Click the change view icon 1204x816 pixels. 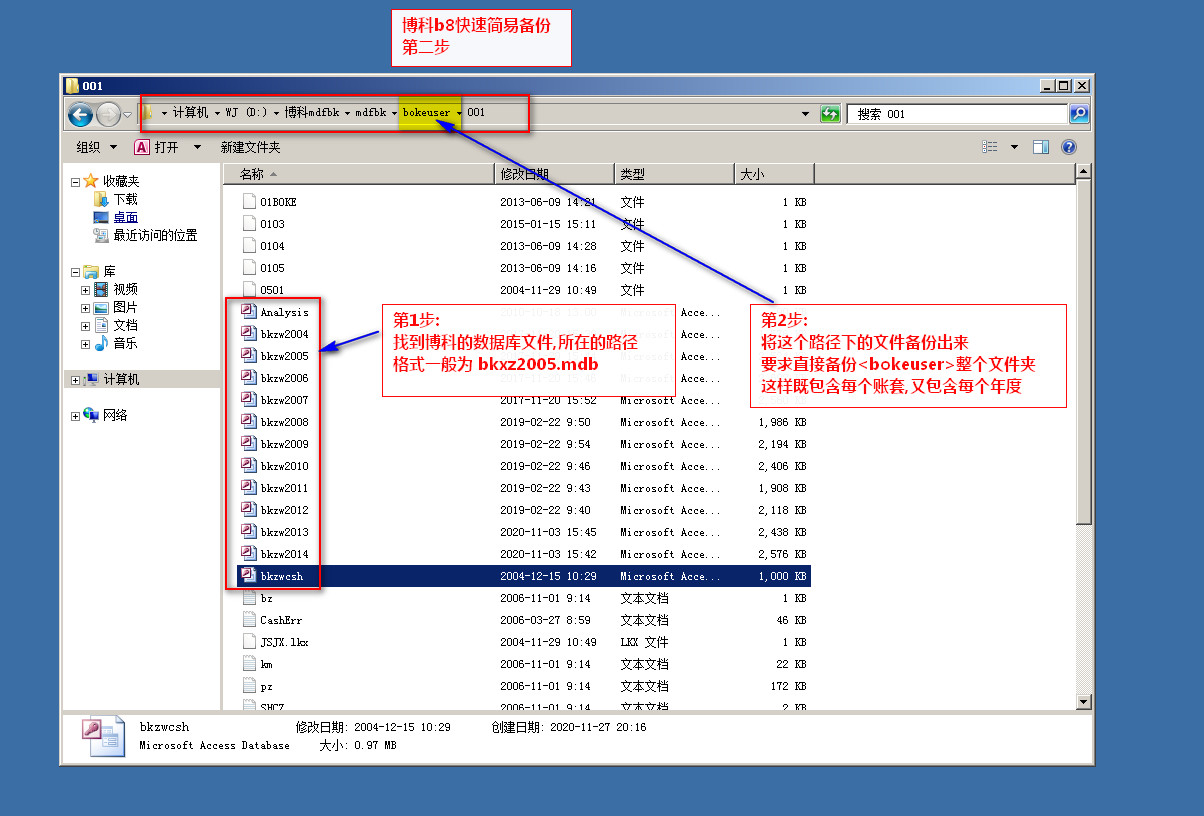pos(990,147)
